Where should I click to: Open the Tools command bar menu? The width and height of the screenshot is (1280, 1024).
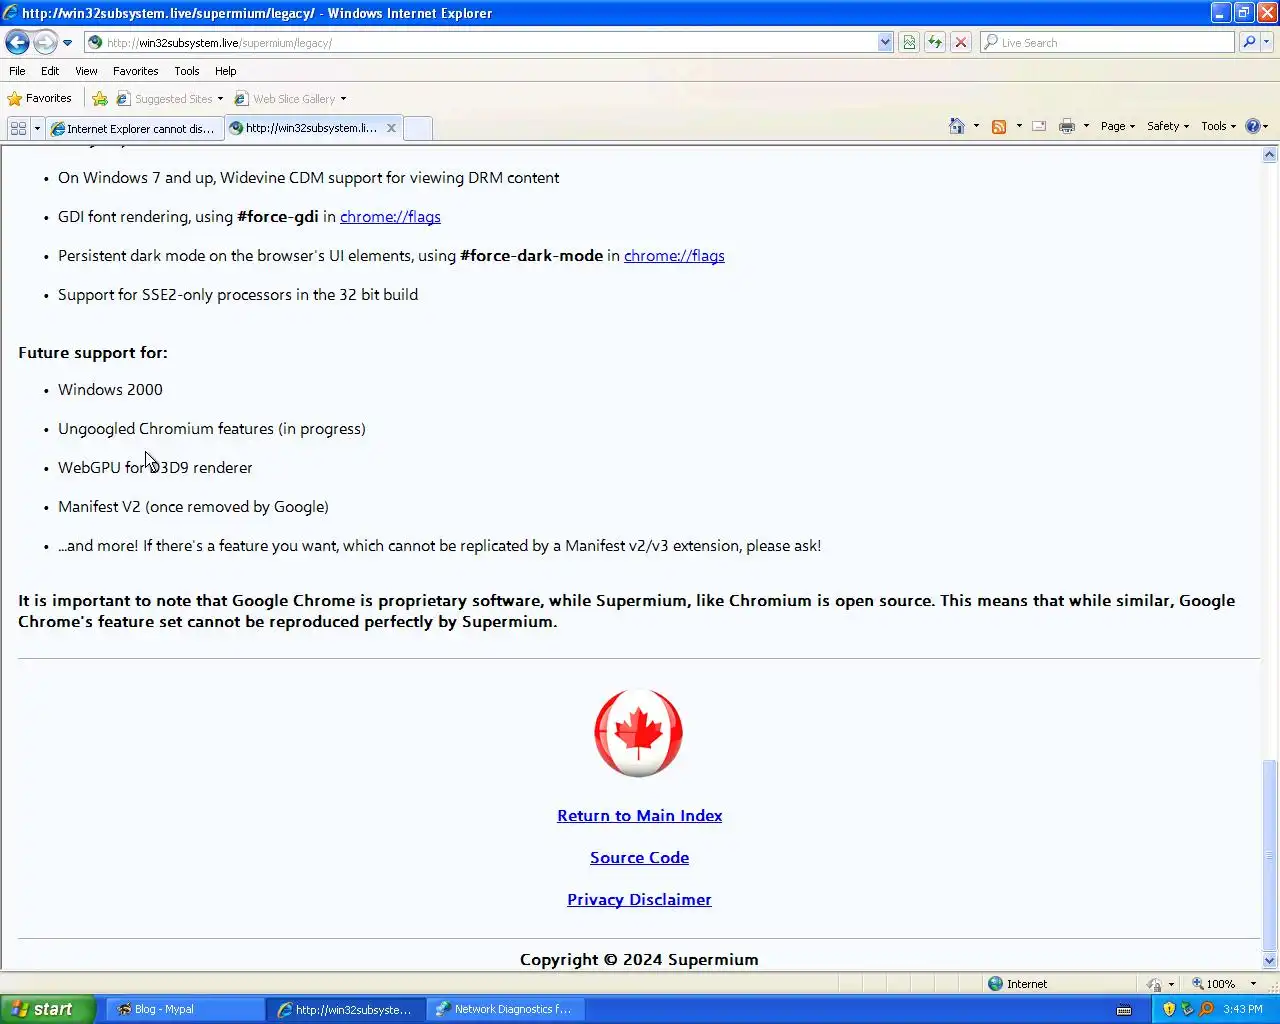(x=1218, y=126)
